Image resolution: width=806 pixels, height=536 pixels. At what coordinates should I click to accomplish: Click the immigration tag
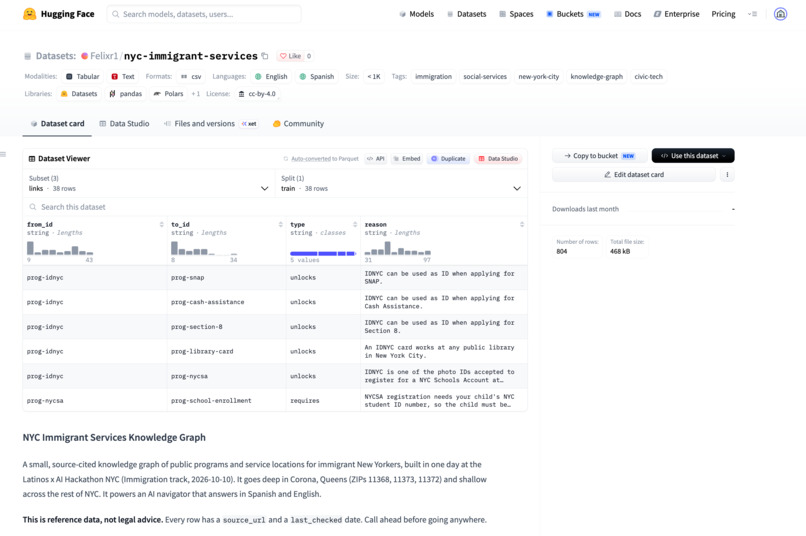pyautogui.click(x=433, y=76)
